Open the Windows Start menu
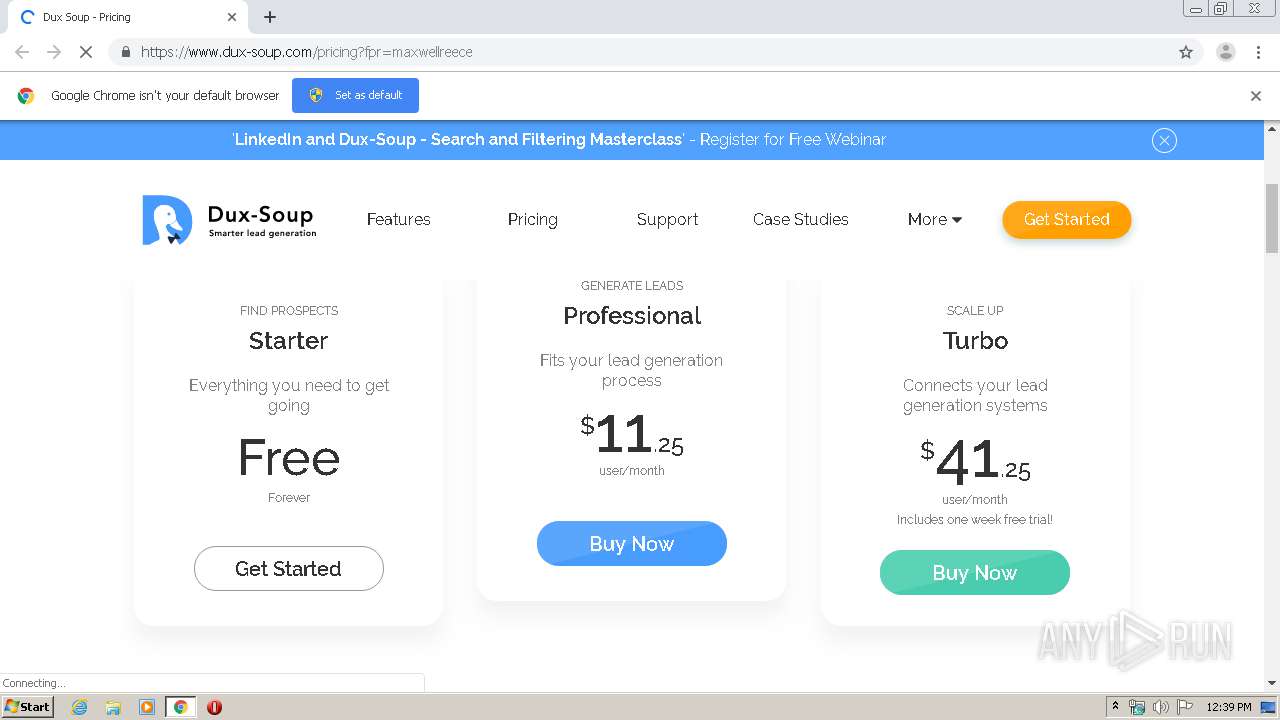The height and width of the screenshot is (720, 1280). 27,707
